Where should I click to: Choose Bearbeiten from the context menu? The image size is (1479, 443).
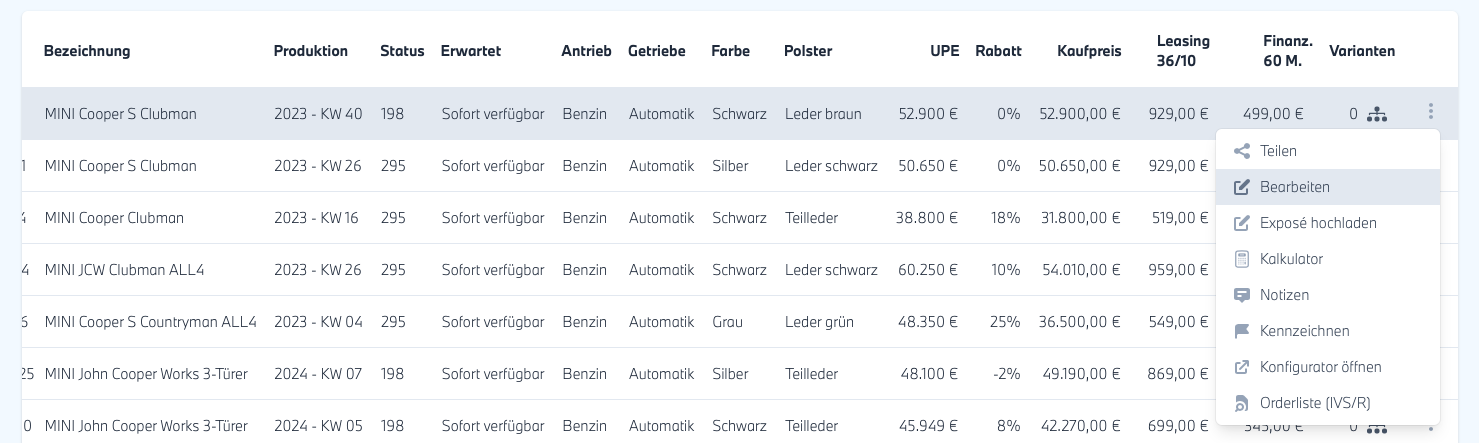[1294, 187]
